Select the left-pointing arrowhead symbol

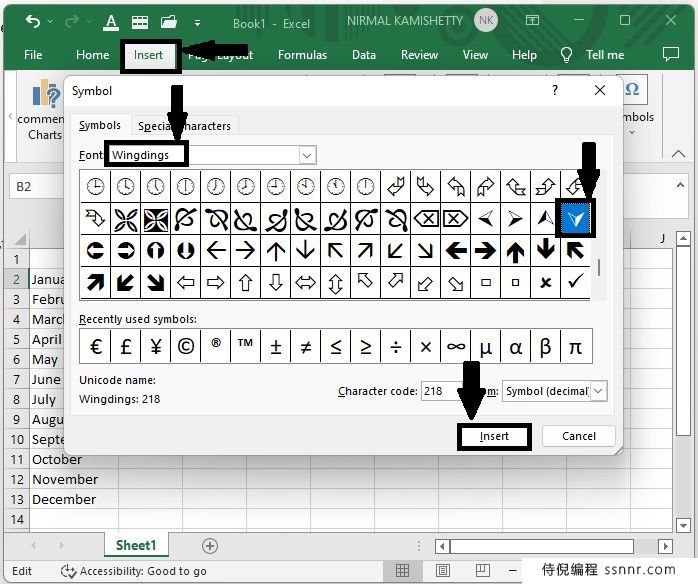click(x=485, y=219)
